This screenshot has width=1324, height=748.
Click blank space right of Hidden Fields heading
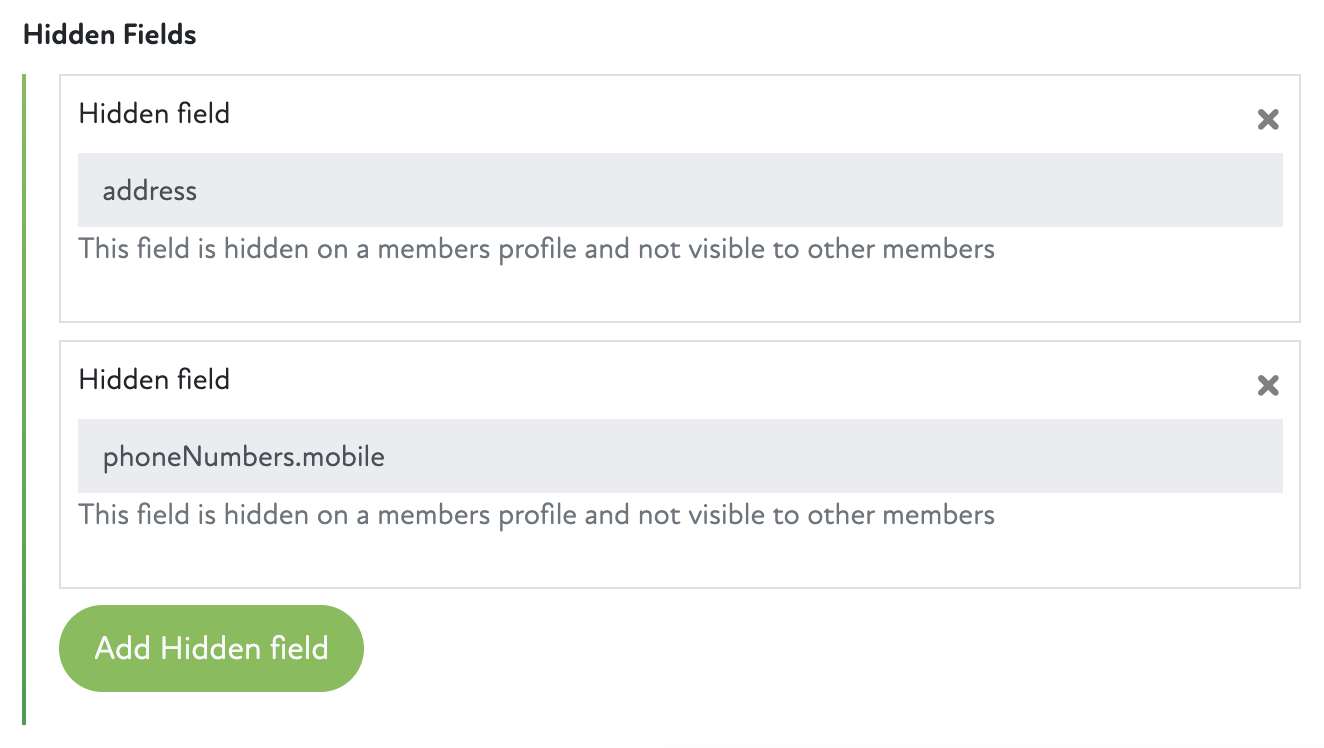click(700, 35)
